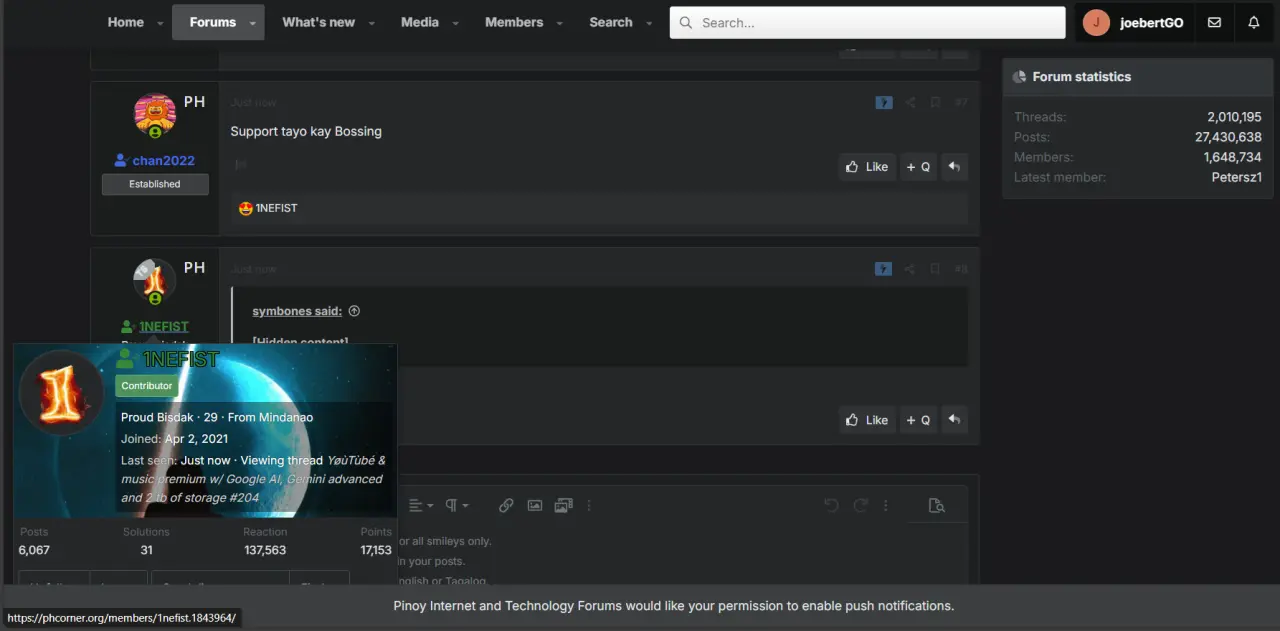Open the inbox envelope icon
1280x631 pixels.
1214,22
